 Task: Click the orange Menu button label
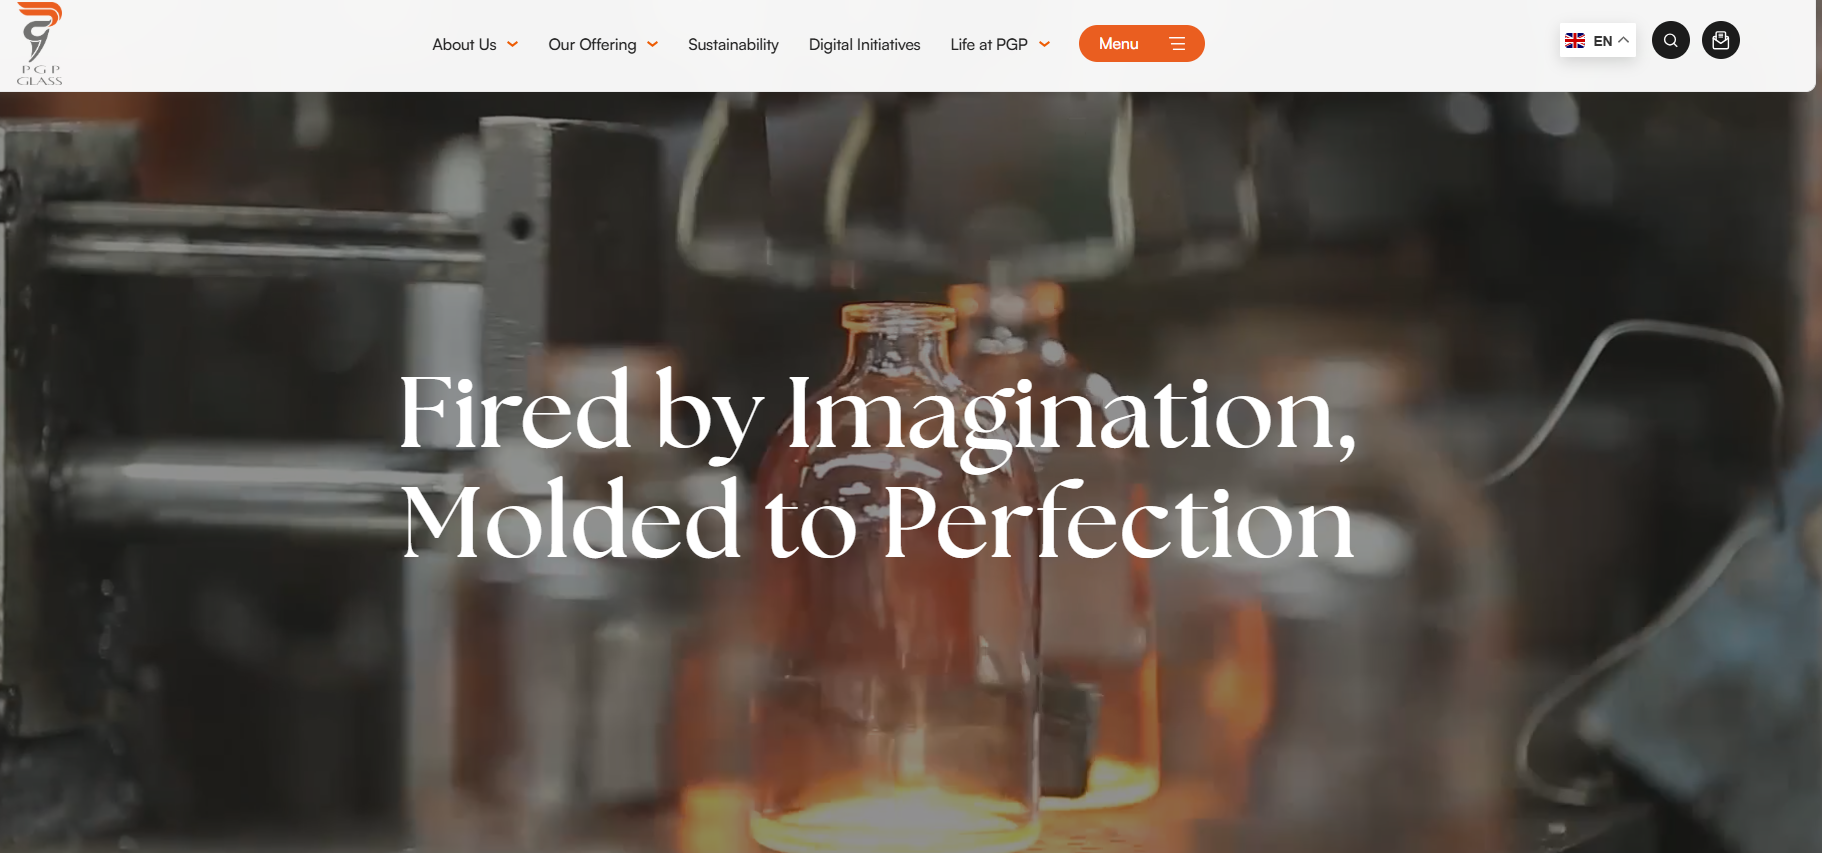point(1118,44)
